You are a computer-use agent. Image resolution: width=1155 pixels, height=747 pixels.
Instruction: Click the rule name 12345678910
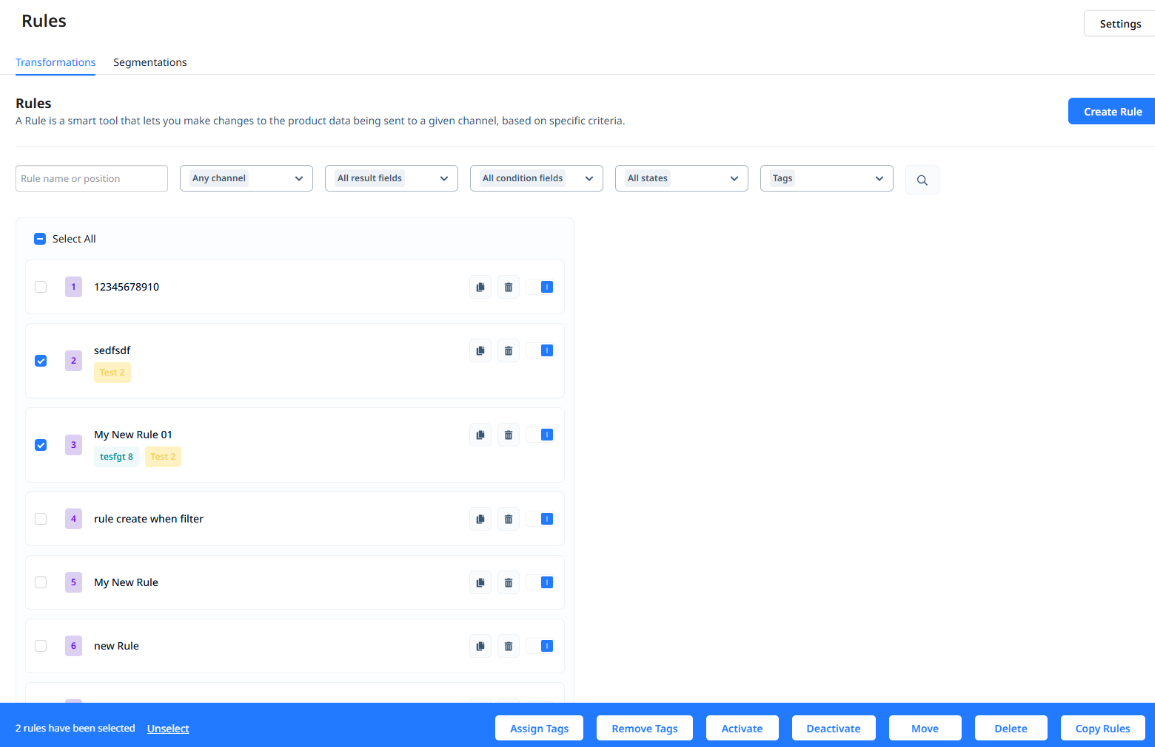point(126,287)
